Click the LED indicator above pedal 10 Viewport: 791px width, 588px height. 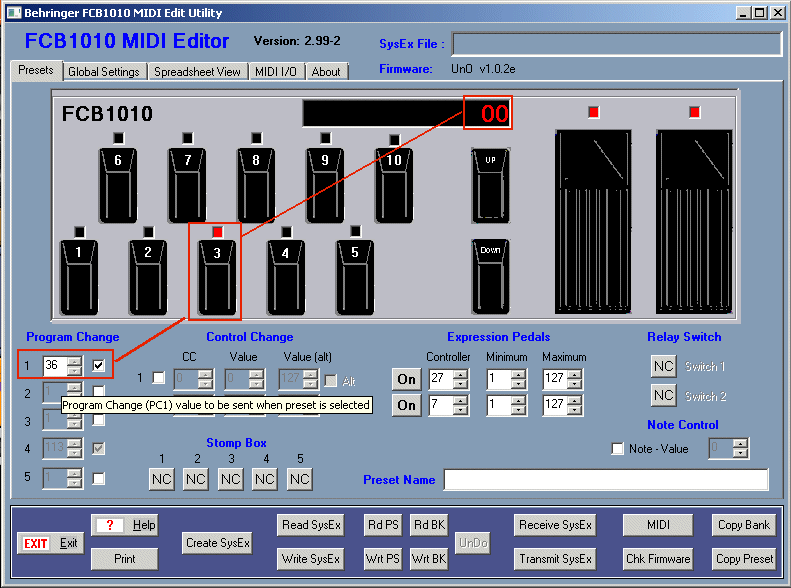pos(394,139)
